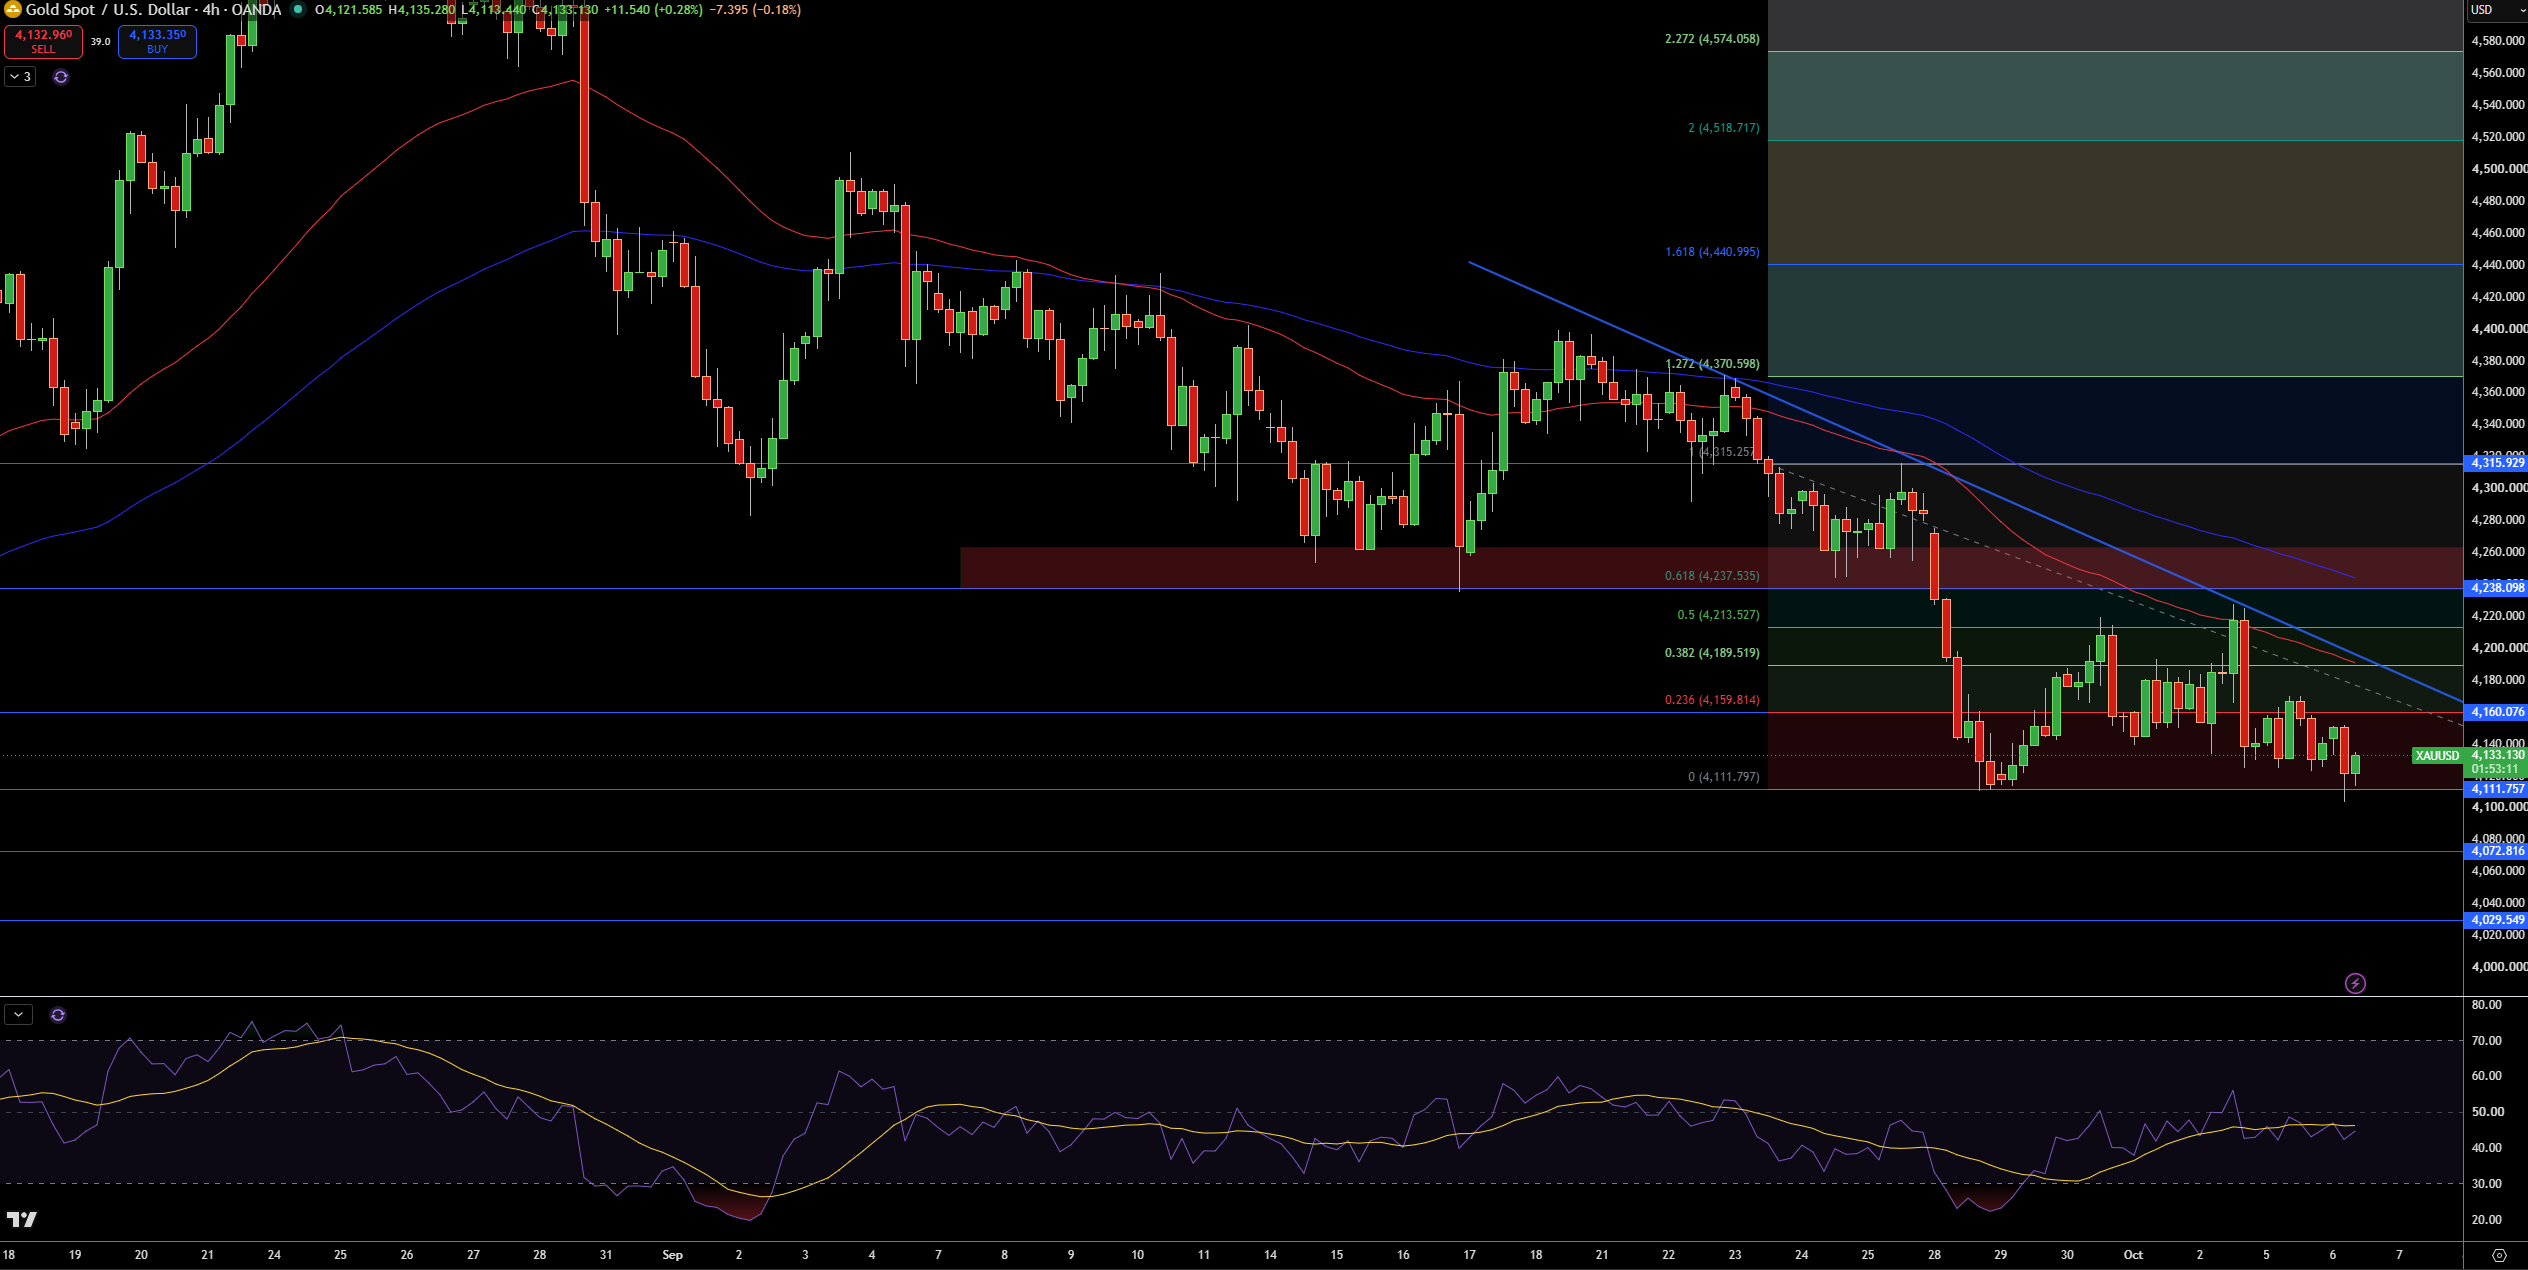2528x1270 pixels.
Task: Collapse the indicator legend showing 3
Action: click(x=20, y=77)
